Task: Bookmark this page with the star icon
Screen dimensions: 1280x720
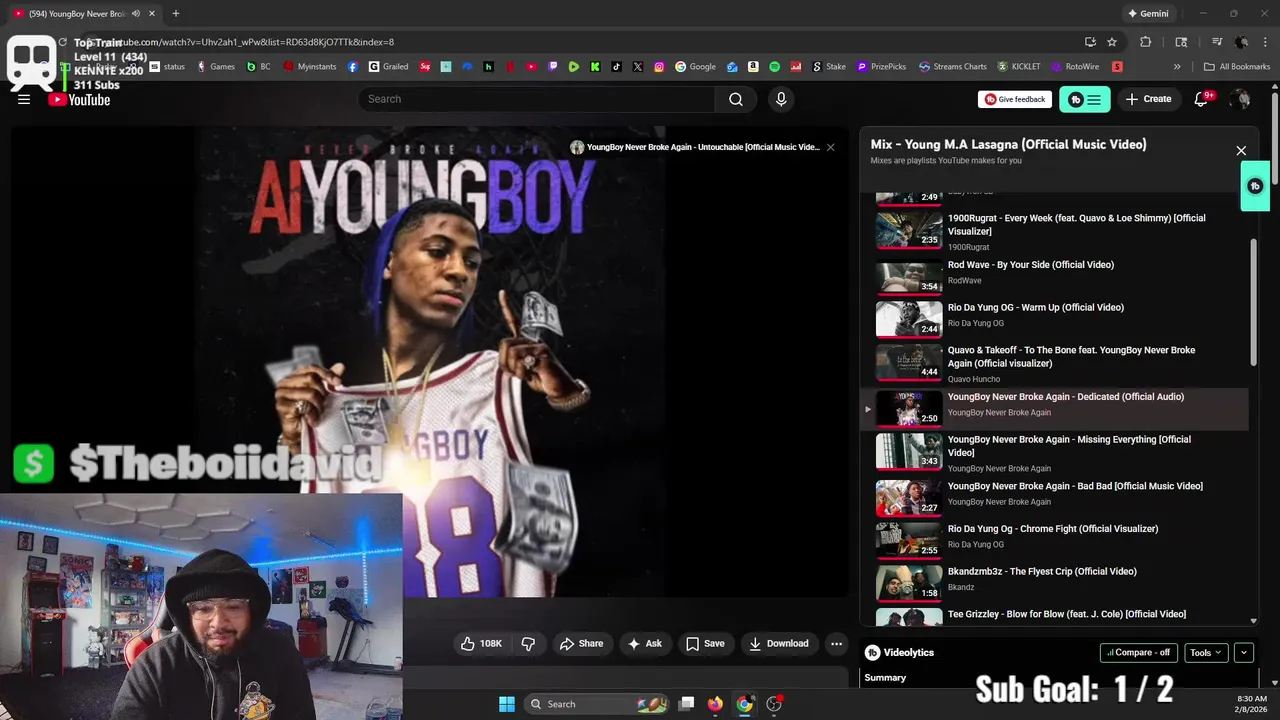Action: point(1112,42)
